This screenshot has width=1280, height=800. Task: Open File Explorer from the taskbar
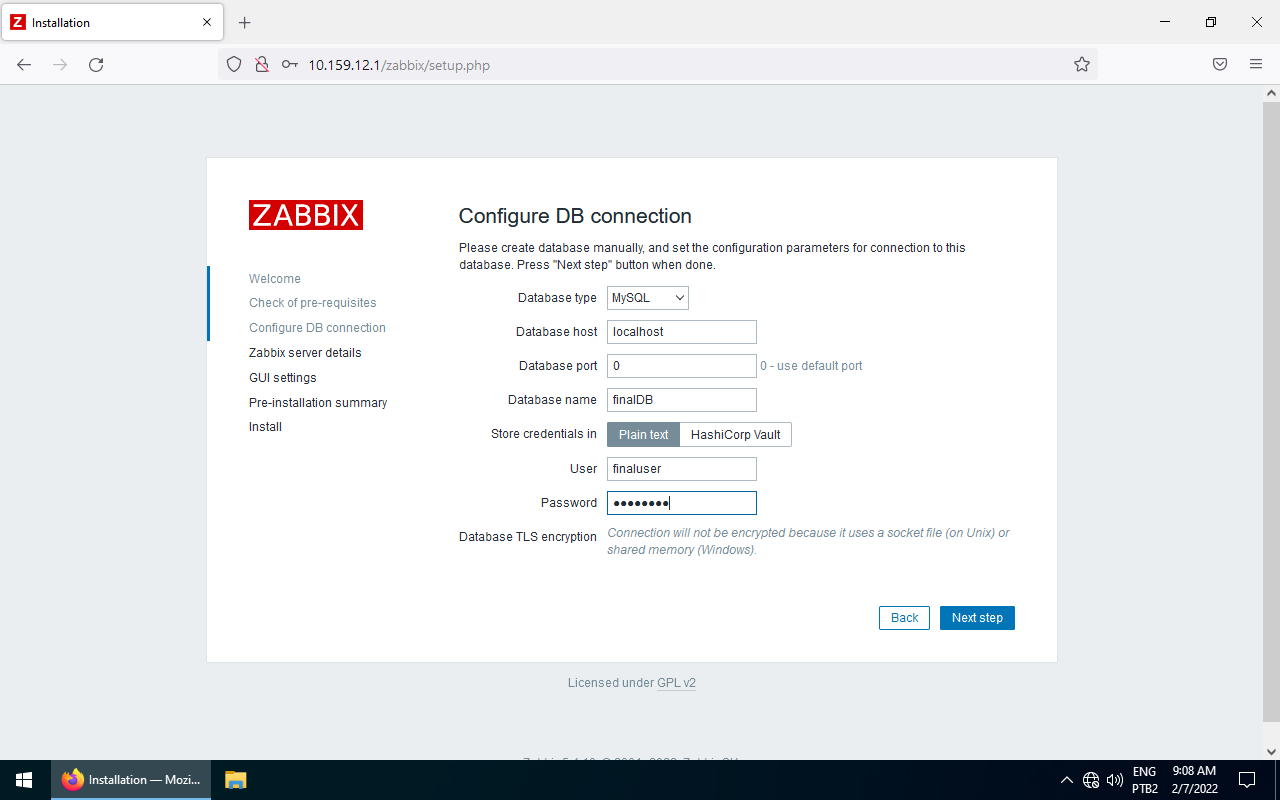(235, 780)
